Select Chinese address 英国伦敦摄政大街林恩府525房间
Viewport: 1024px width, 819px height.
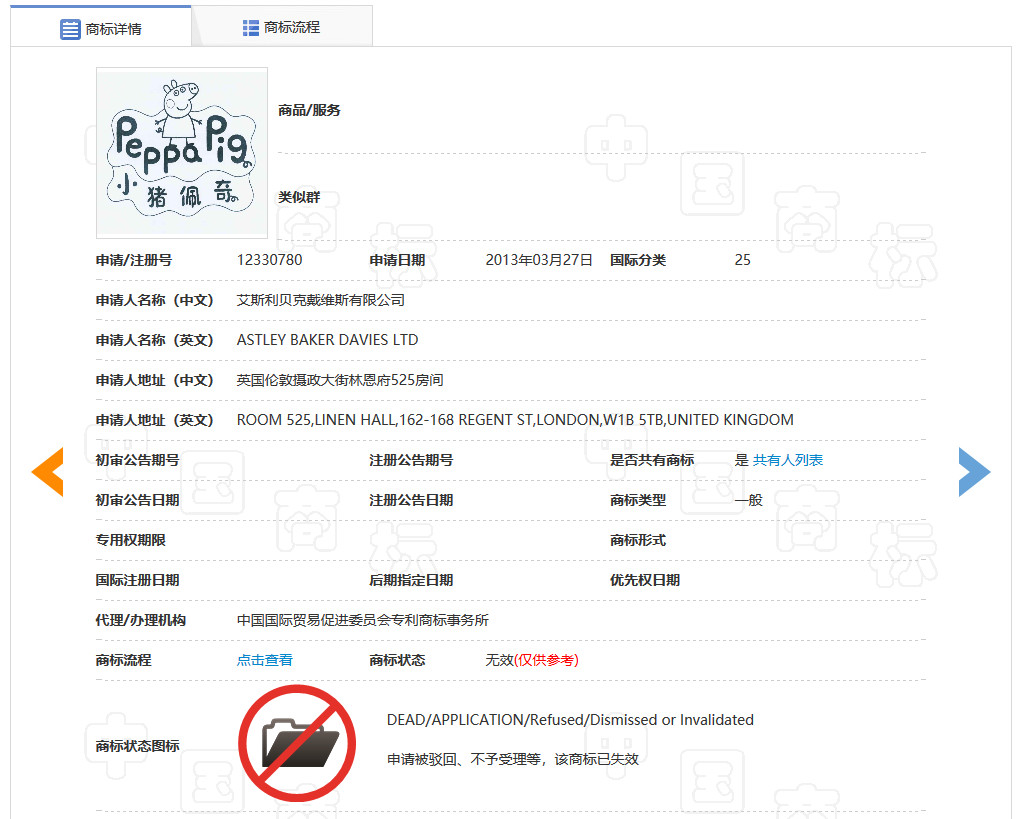tap(340, 380)
